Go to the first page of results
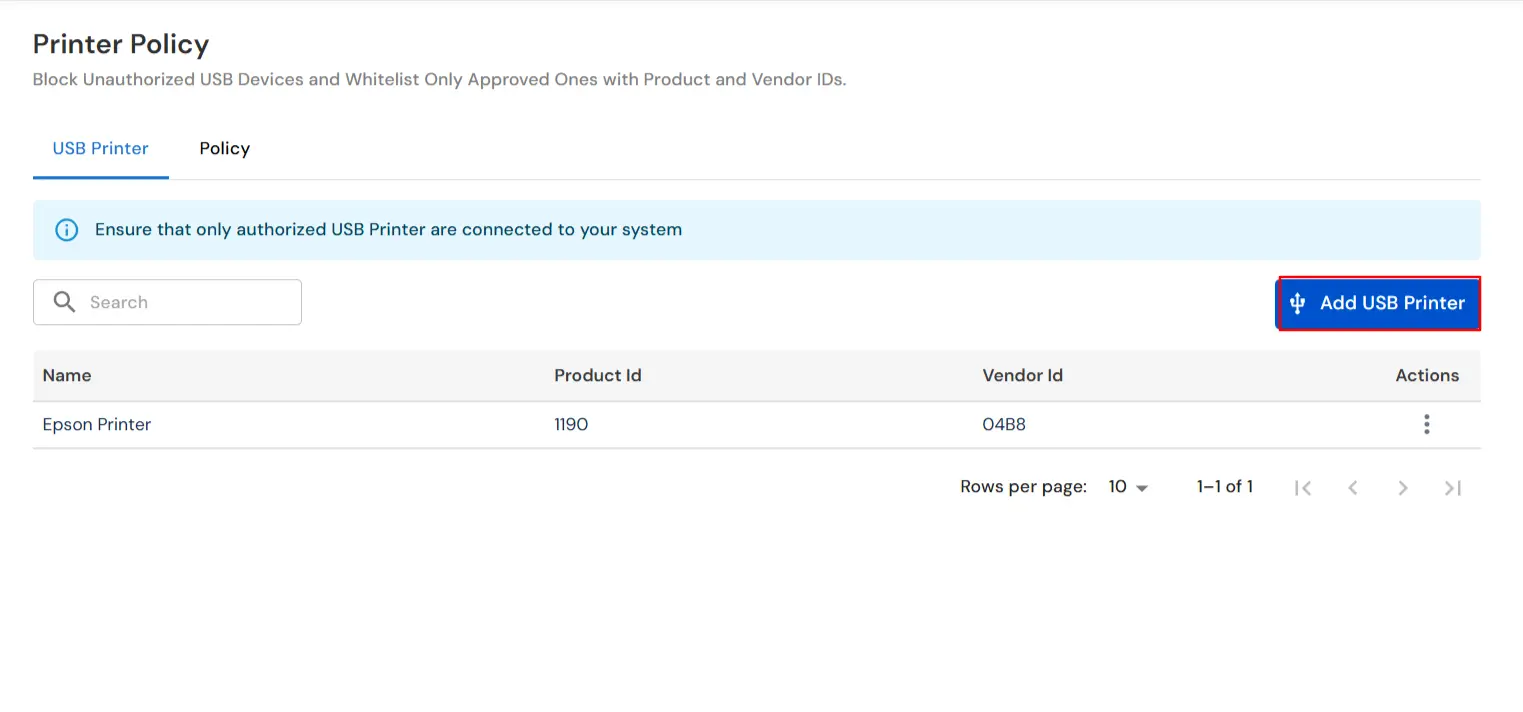The height and width of the screenshot is (712, 1523). click(x=1302, y=488)
